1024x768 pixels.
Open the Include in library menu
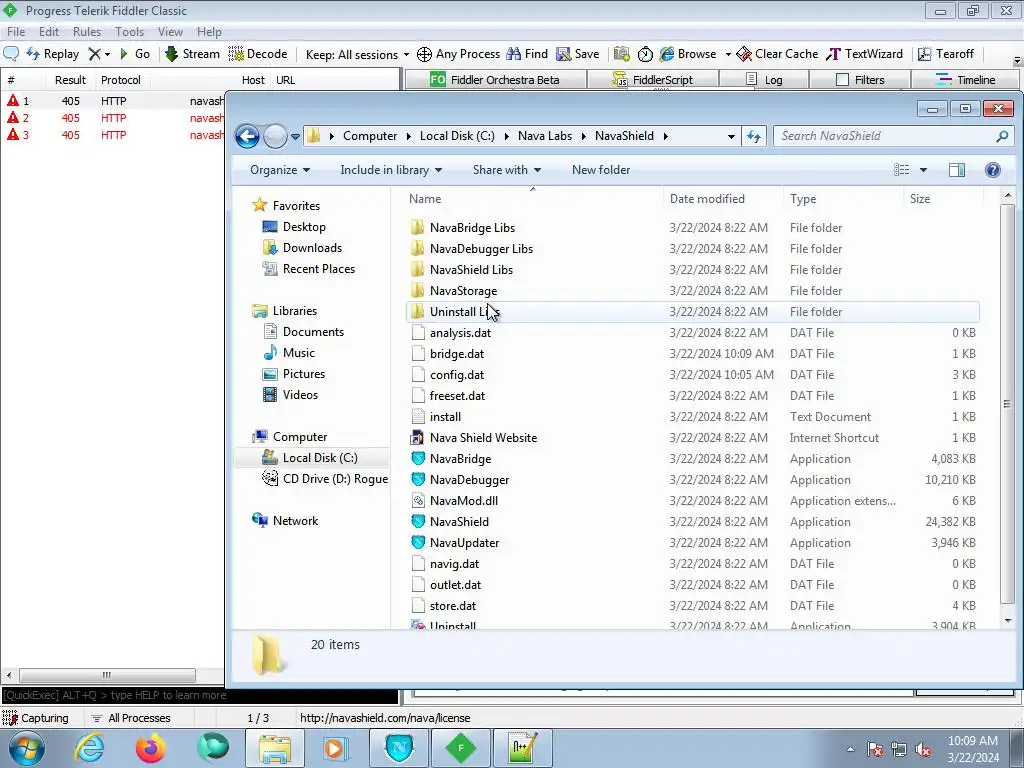tap(391, 170)
